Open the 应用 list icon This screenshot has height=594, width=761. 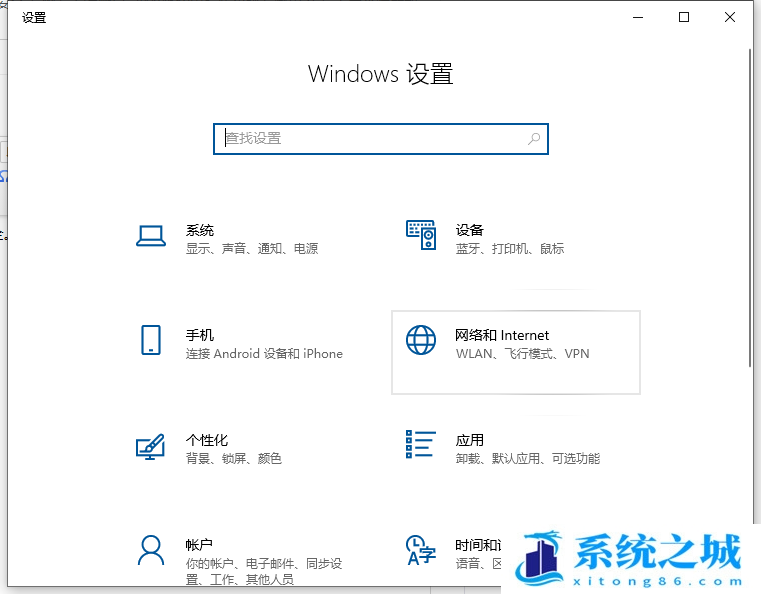[x=421, y=444]
